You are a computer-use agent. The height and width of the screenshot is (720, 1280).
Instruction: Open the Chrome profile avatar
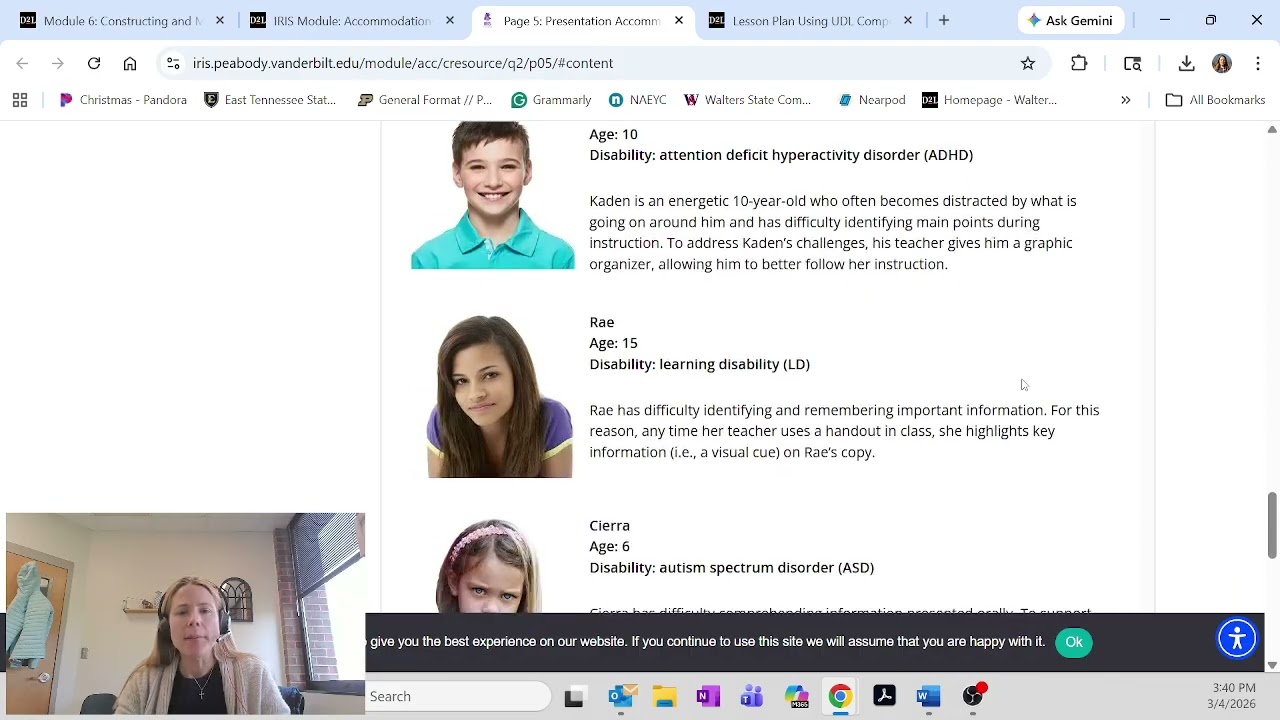pos(1222,63)
